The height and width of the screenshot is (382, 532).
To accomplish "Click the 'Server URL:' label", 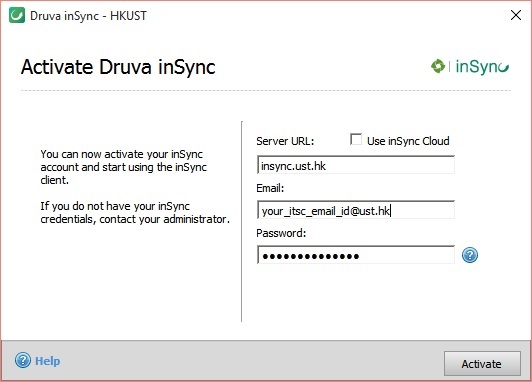I will click(x=285, y=141).
